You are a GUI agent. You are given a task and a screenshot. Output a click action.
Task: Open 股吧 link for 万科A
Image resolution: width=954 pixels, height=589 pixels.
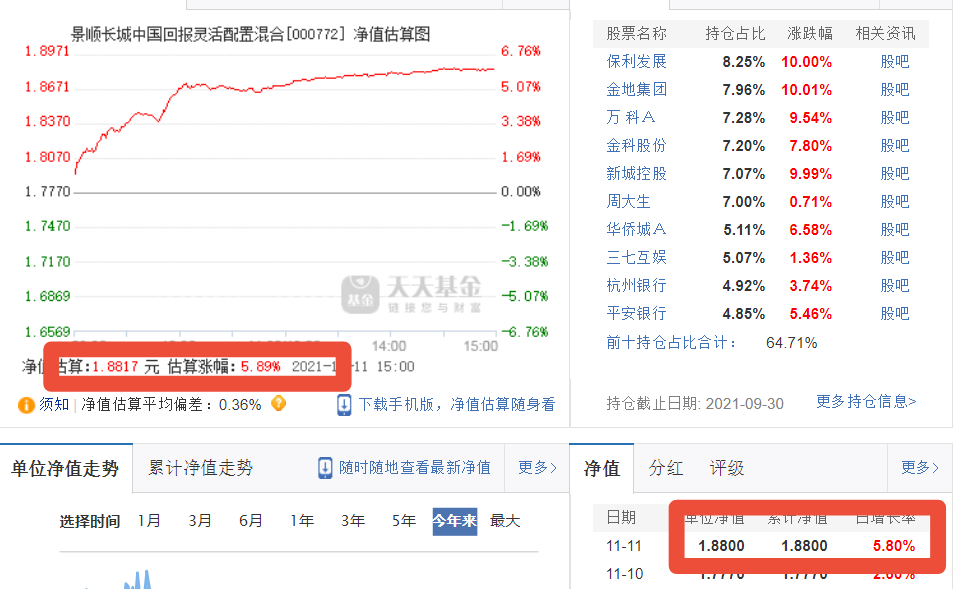click(x=894, y=118)
